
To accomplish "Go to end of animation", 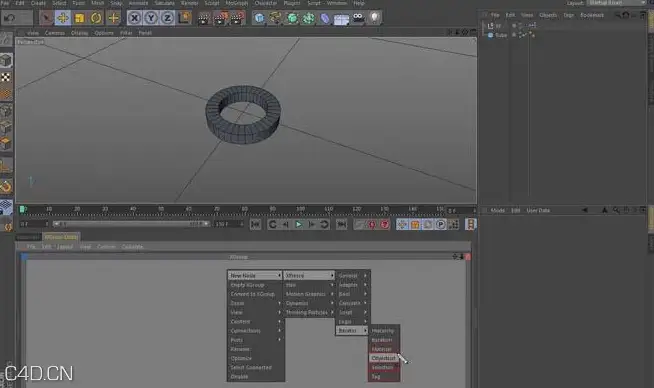I will click(x=342, y=224).
